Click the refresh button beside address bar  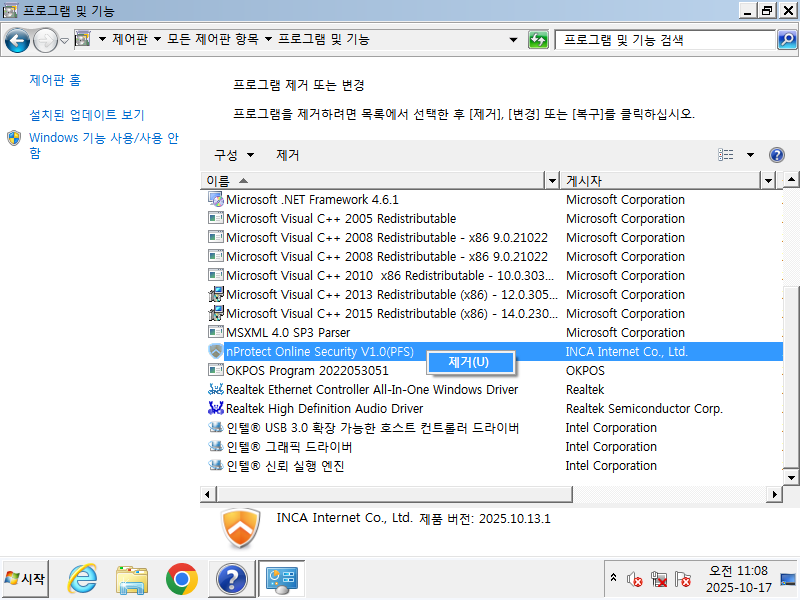[539, 40]
